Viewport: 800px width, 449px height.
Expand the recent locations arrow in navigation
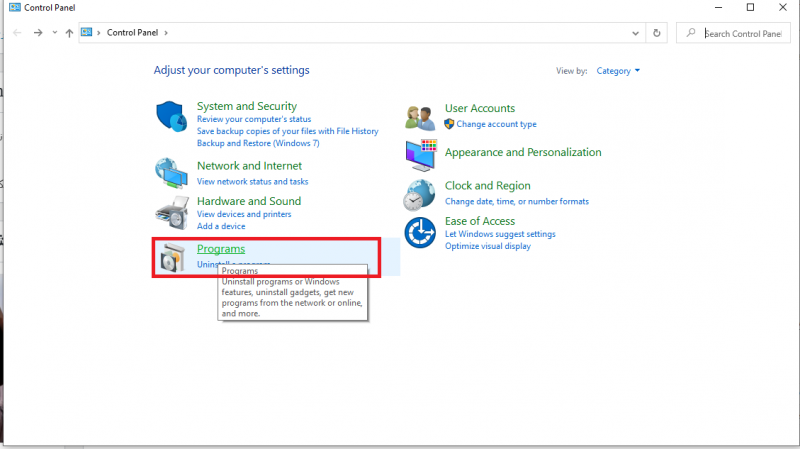click(x=54, y=33)
